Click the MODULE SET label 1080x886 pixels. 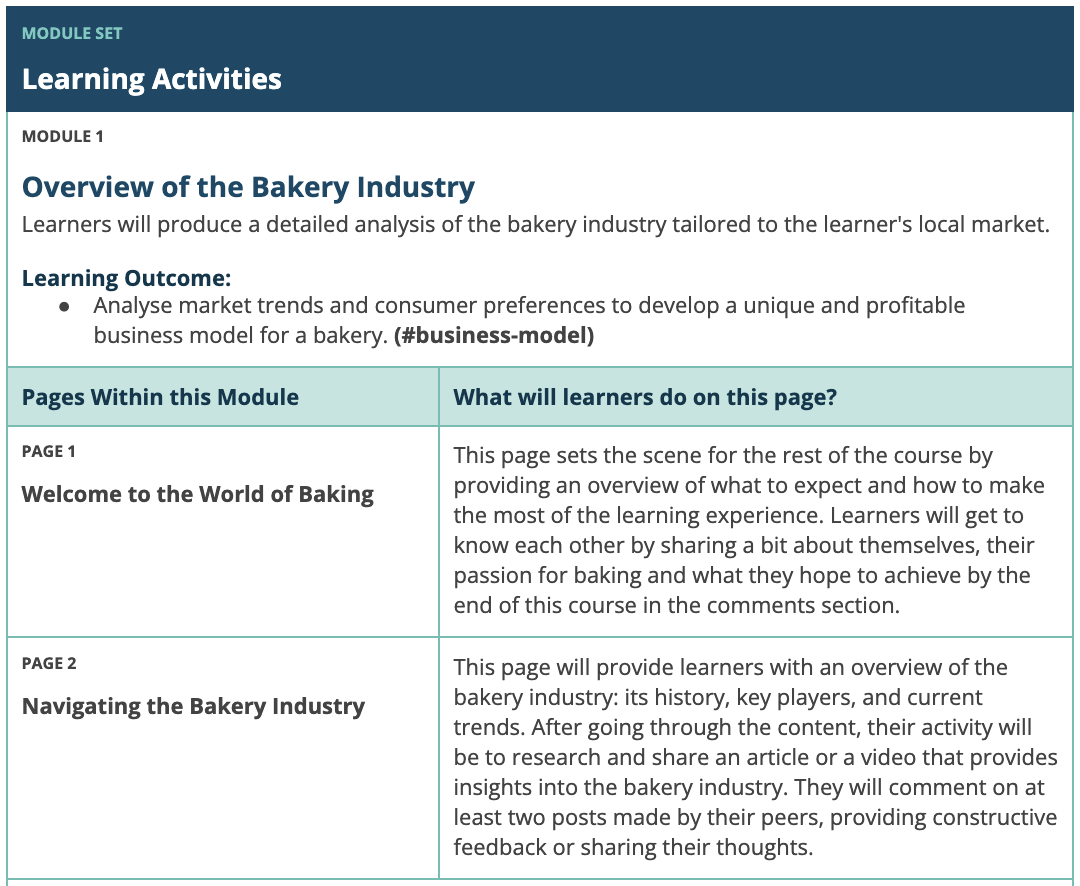point(72,33)
